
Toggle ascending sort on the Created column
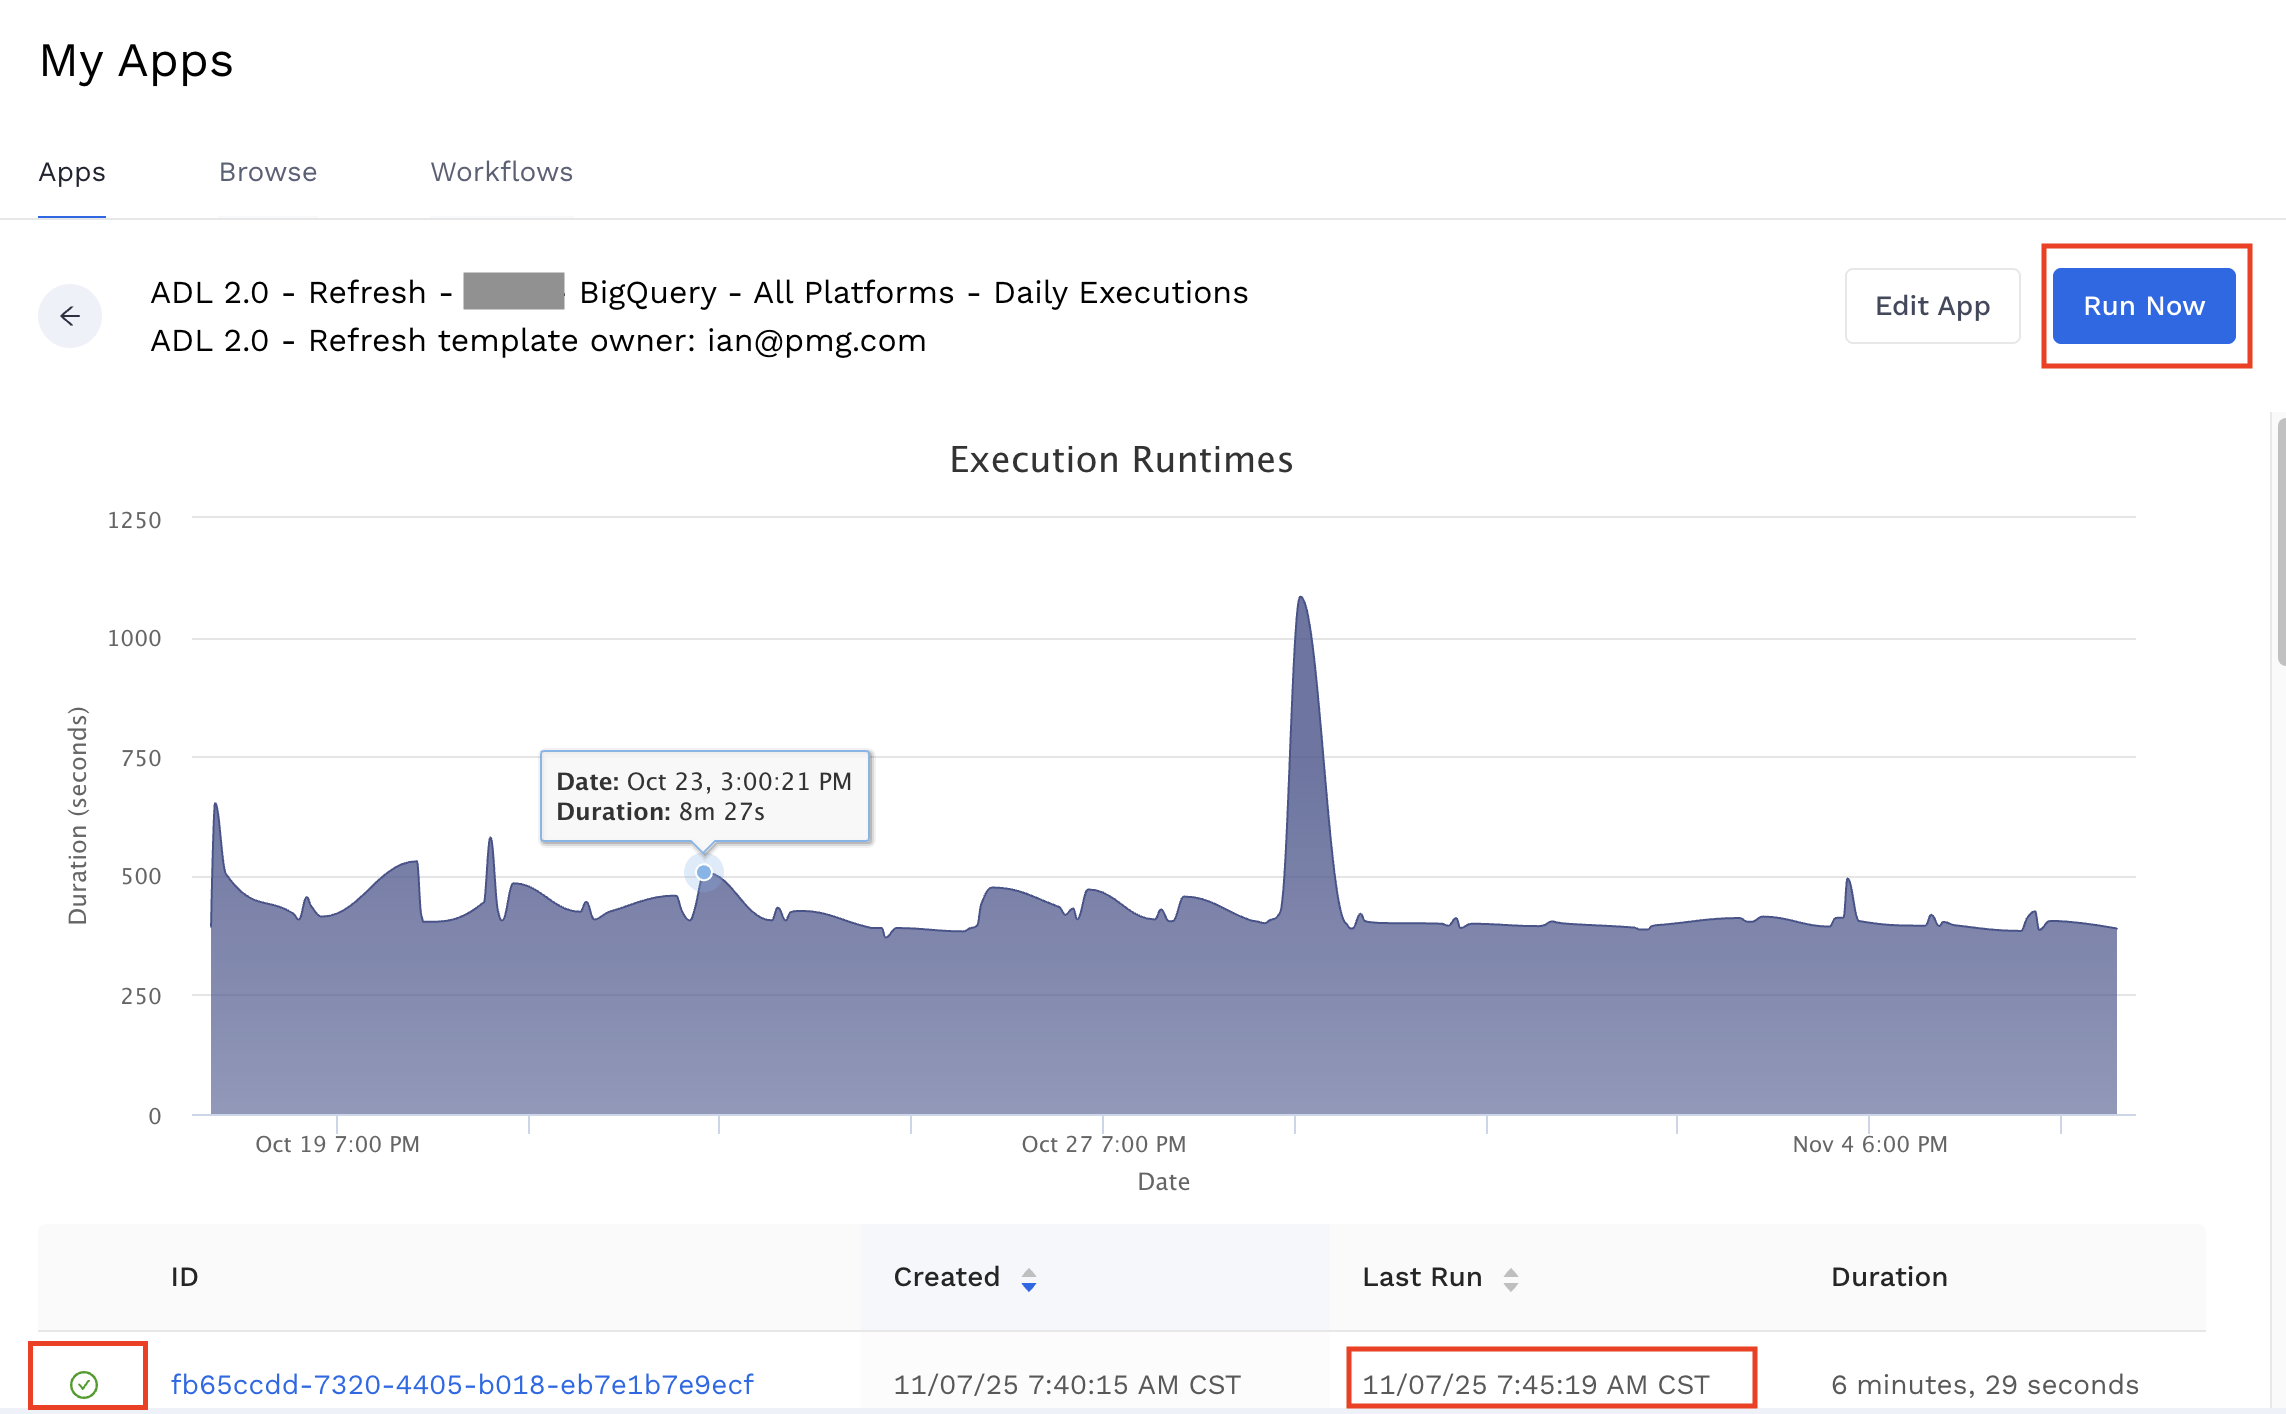(x=1028, y=1271)
